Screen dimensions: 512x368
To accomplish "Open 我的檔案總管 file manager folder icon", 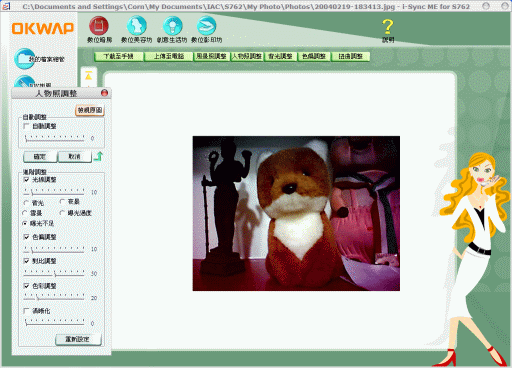I will click(25, 59).
